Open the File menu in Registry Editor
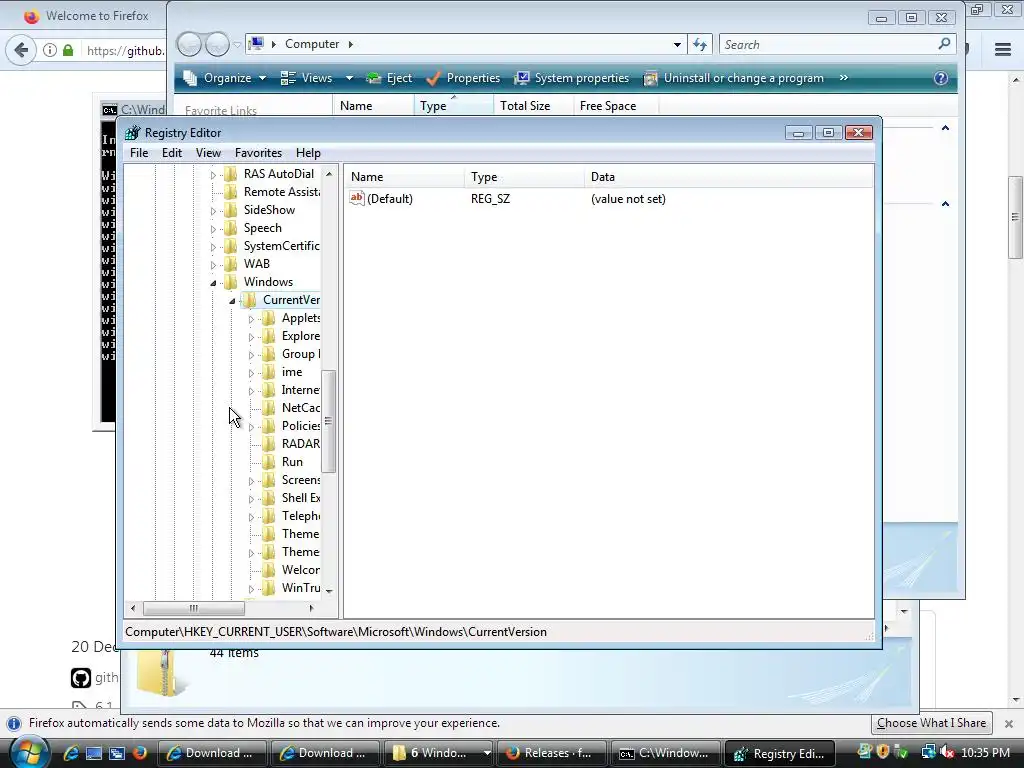 point(139,153)
